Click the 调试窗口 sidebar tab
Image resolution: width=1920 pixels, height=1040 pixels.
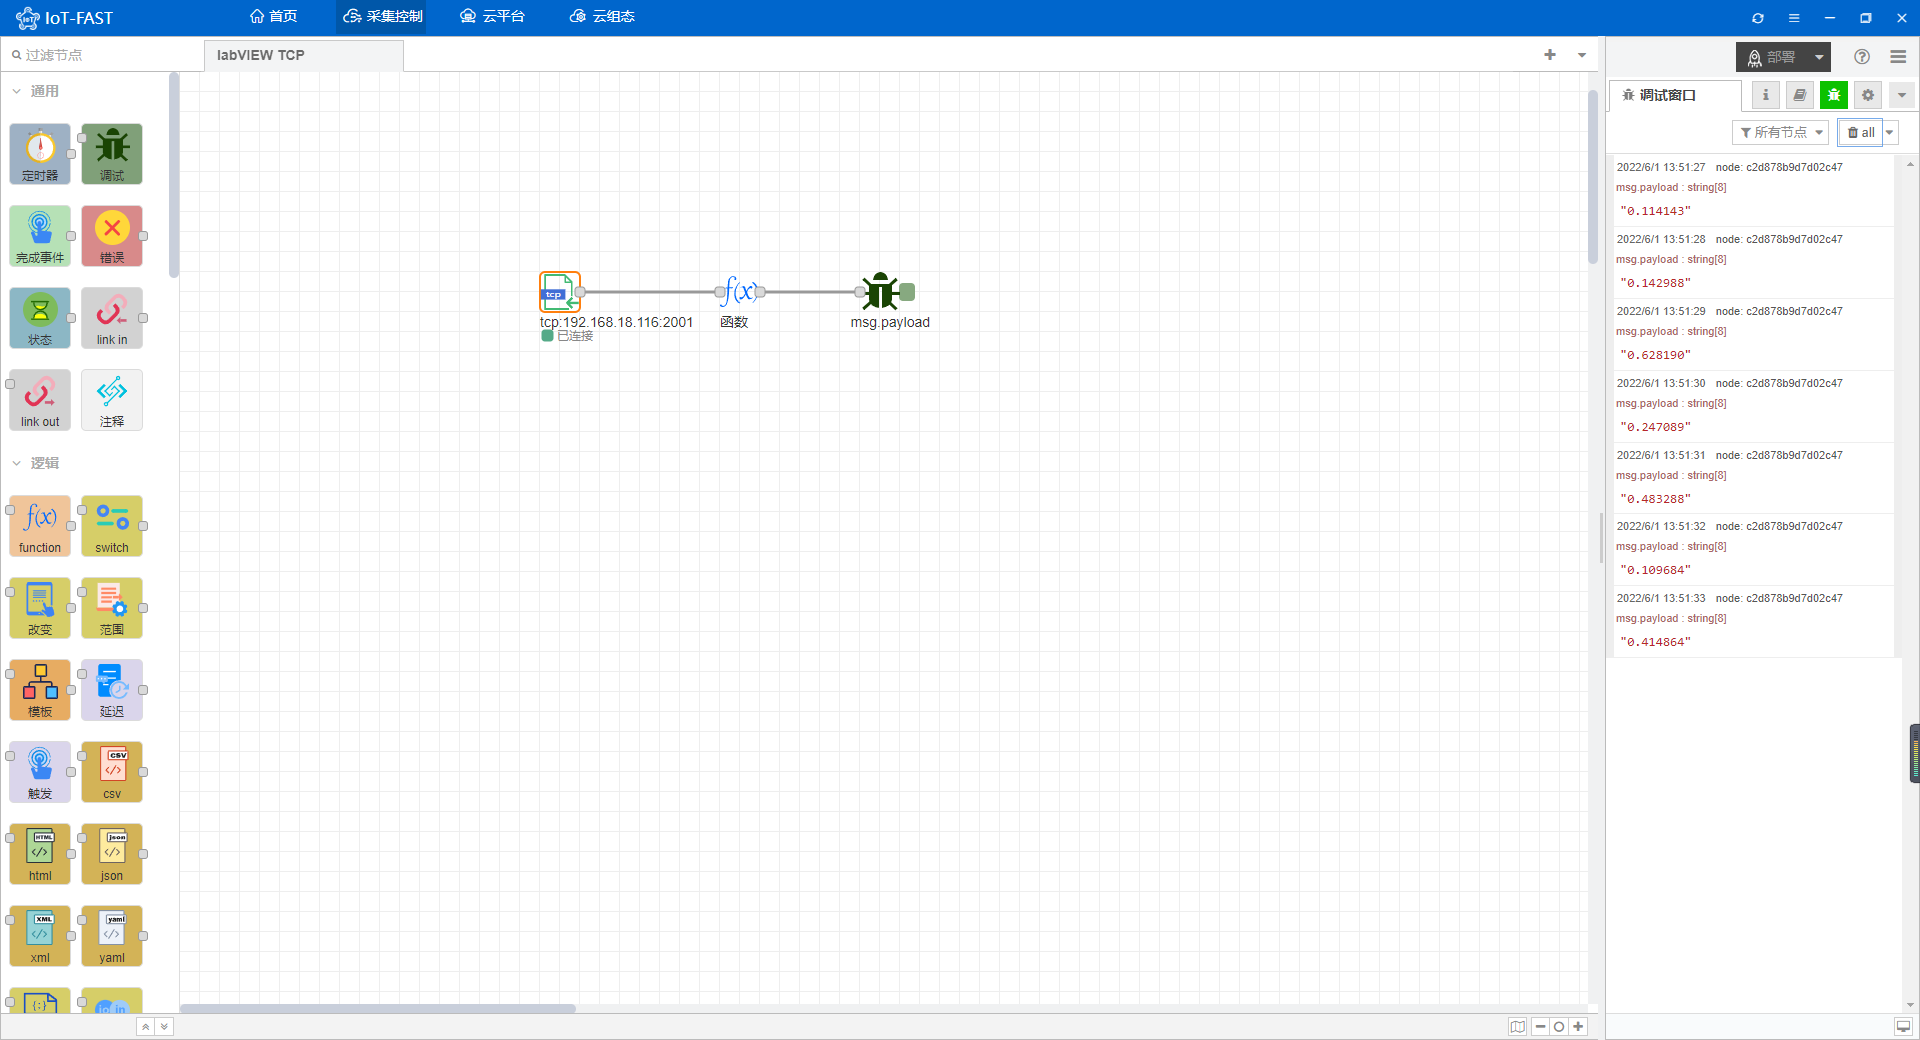pos(1675,95)
